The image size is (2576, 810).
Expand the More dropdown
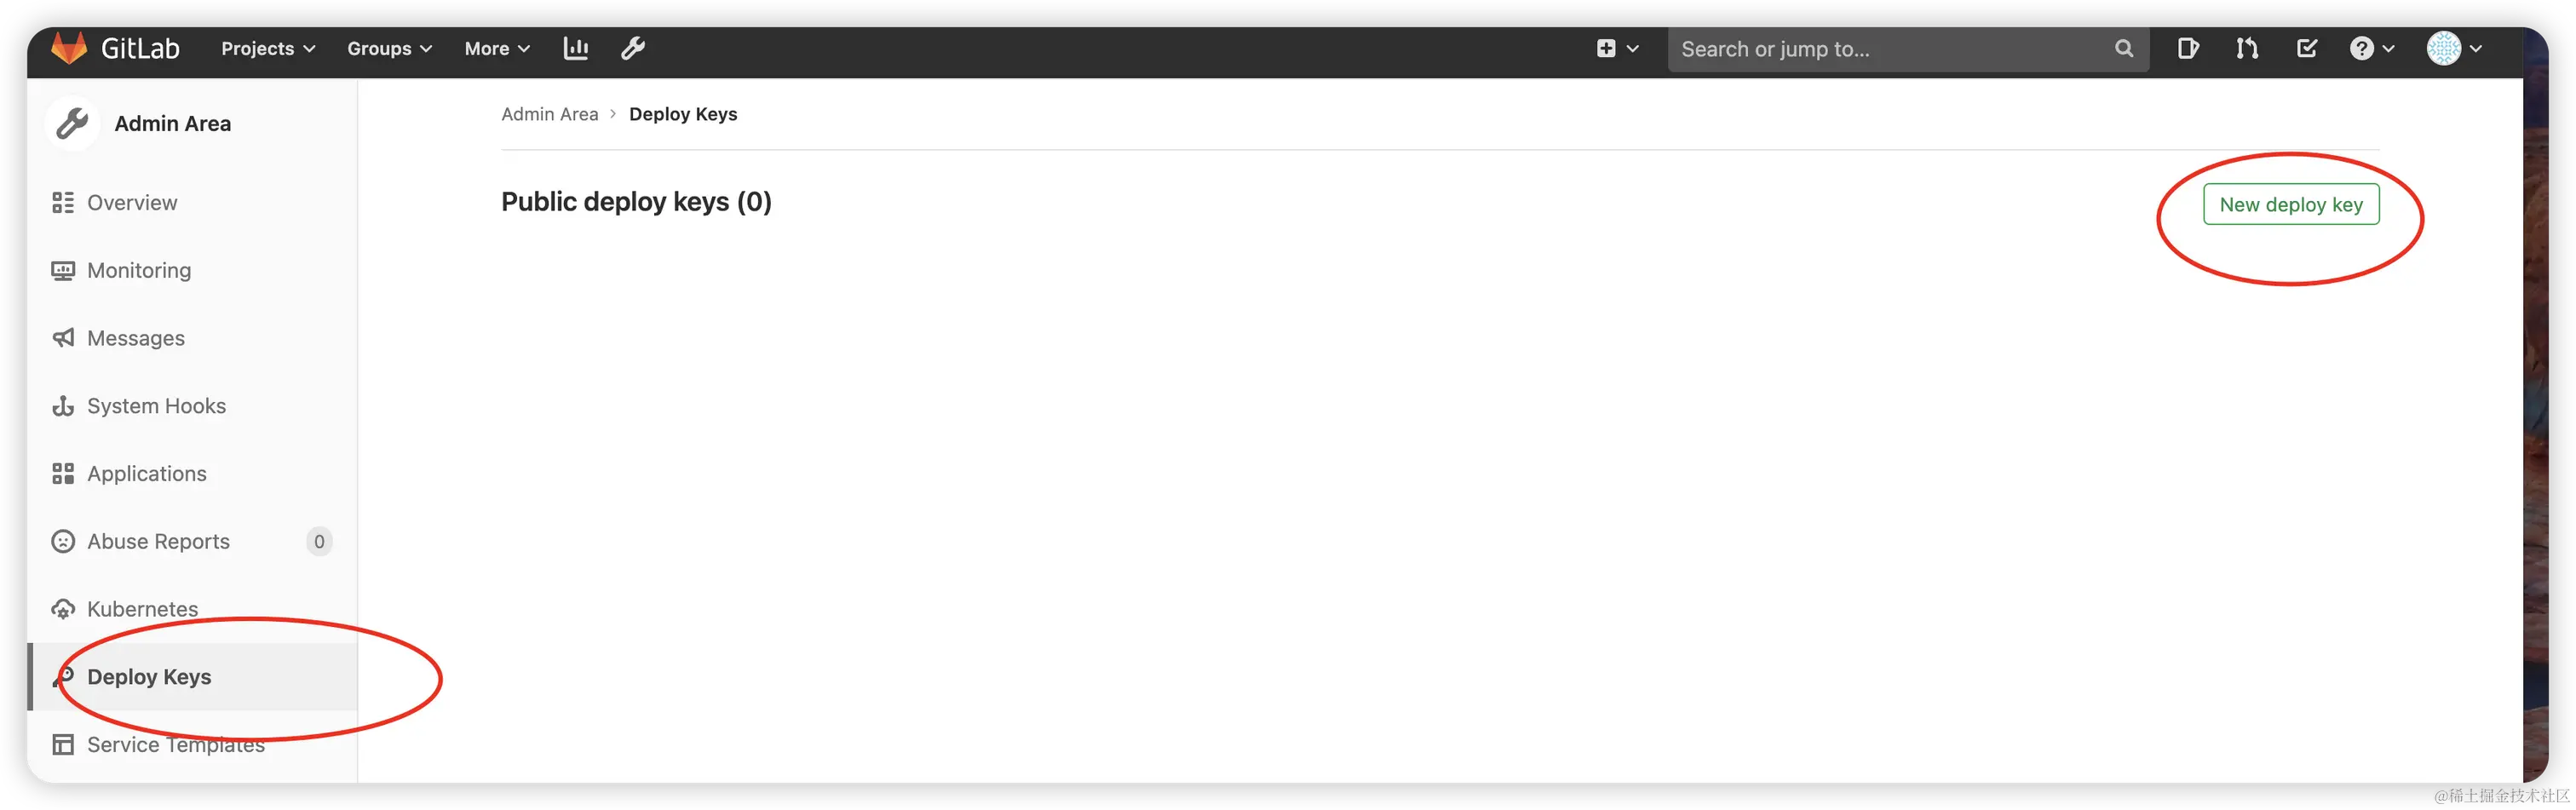coord(497,48)
